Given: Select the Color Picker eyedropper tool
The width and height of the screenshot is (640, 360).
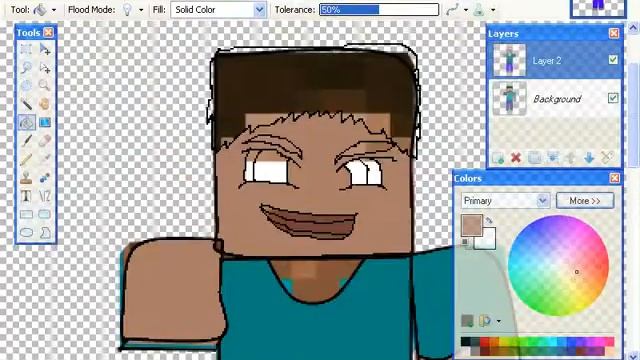Looking at the screenshot, I should point(45,159).
